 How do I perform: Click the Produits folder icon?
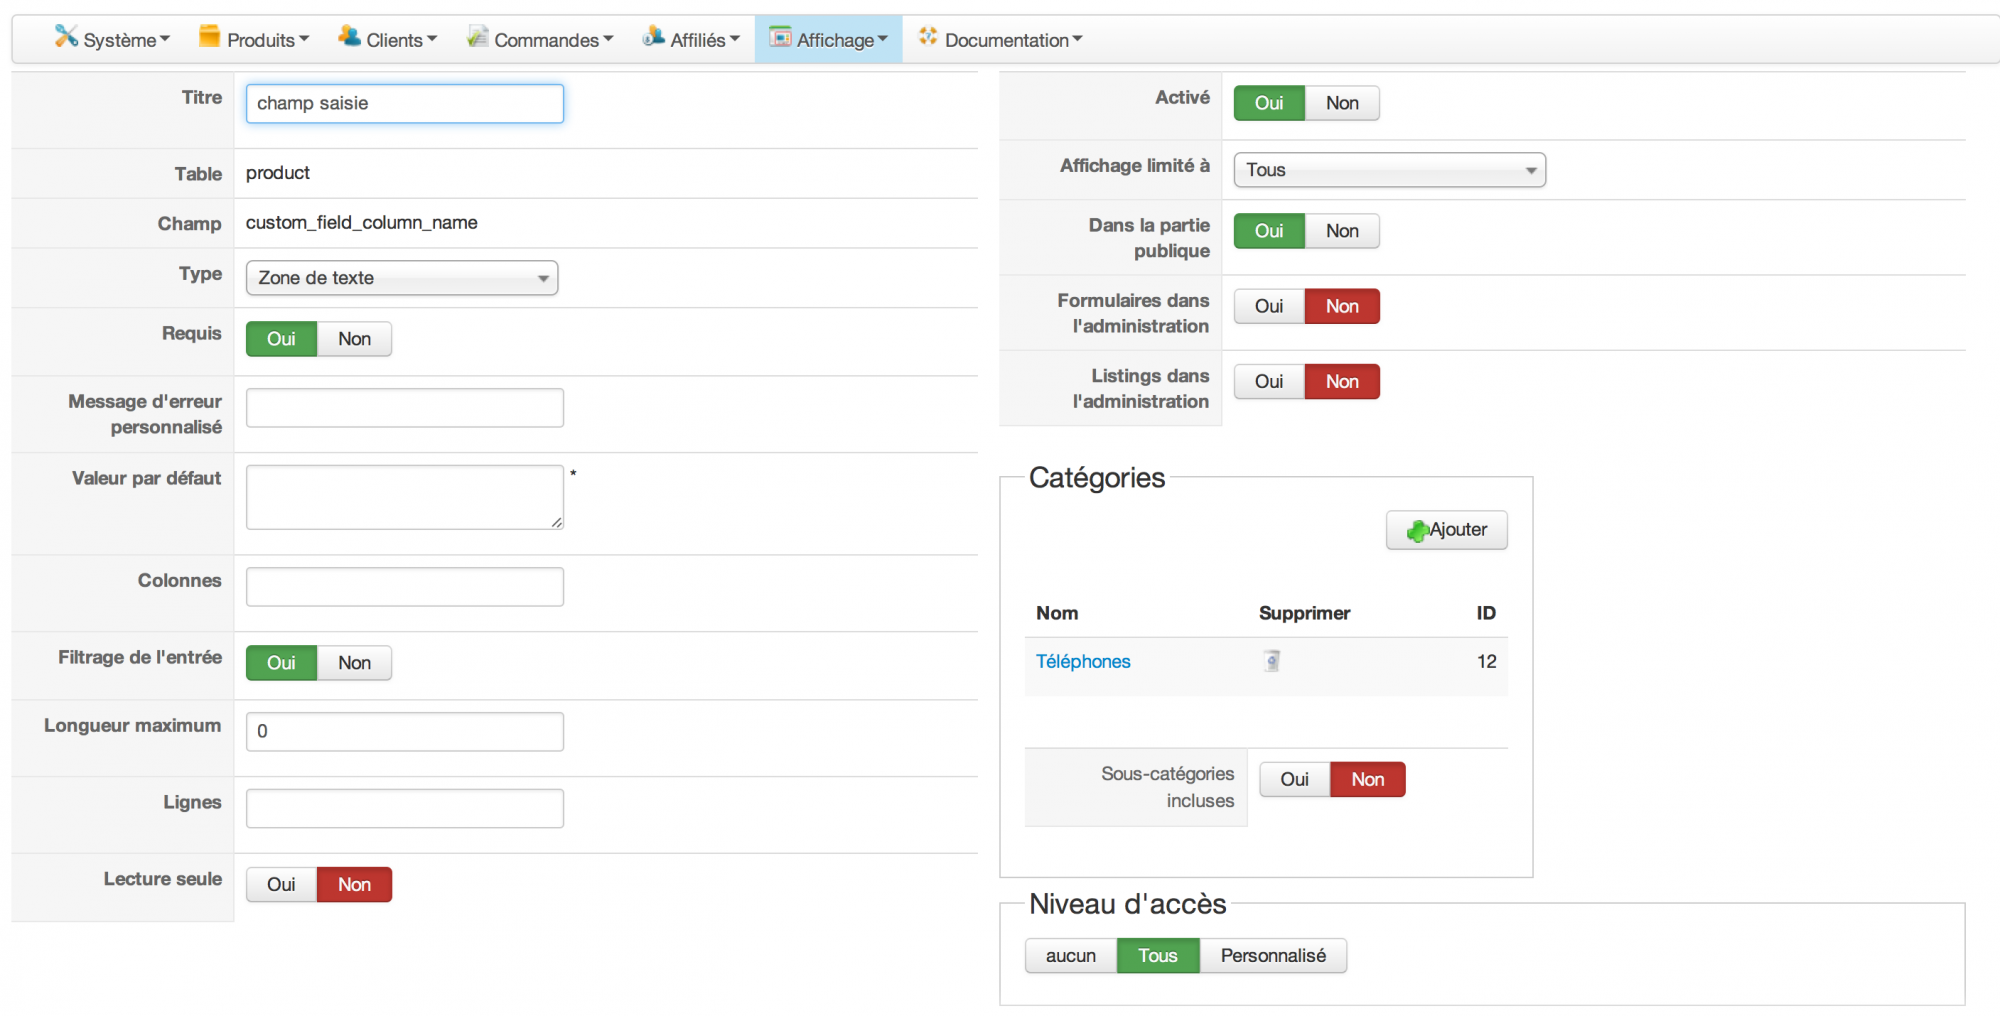click(x=209, y=37)
